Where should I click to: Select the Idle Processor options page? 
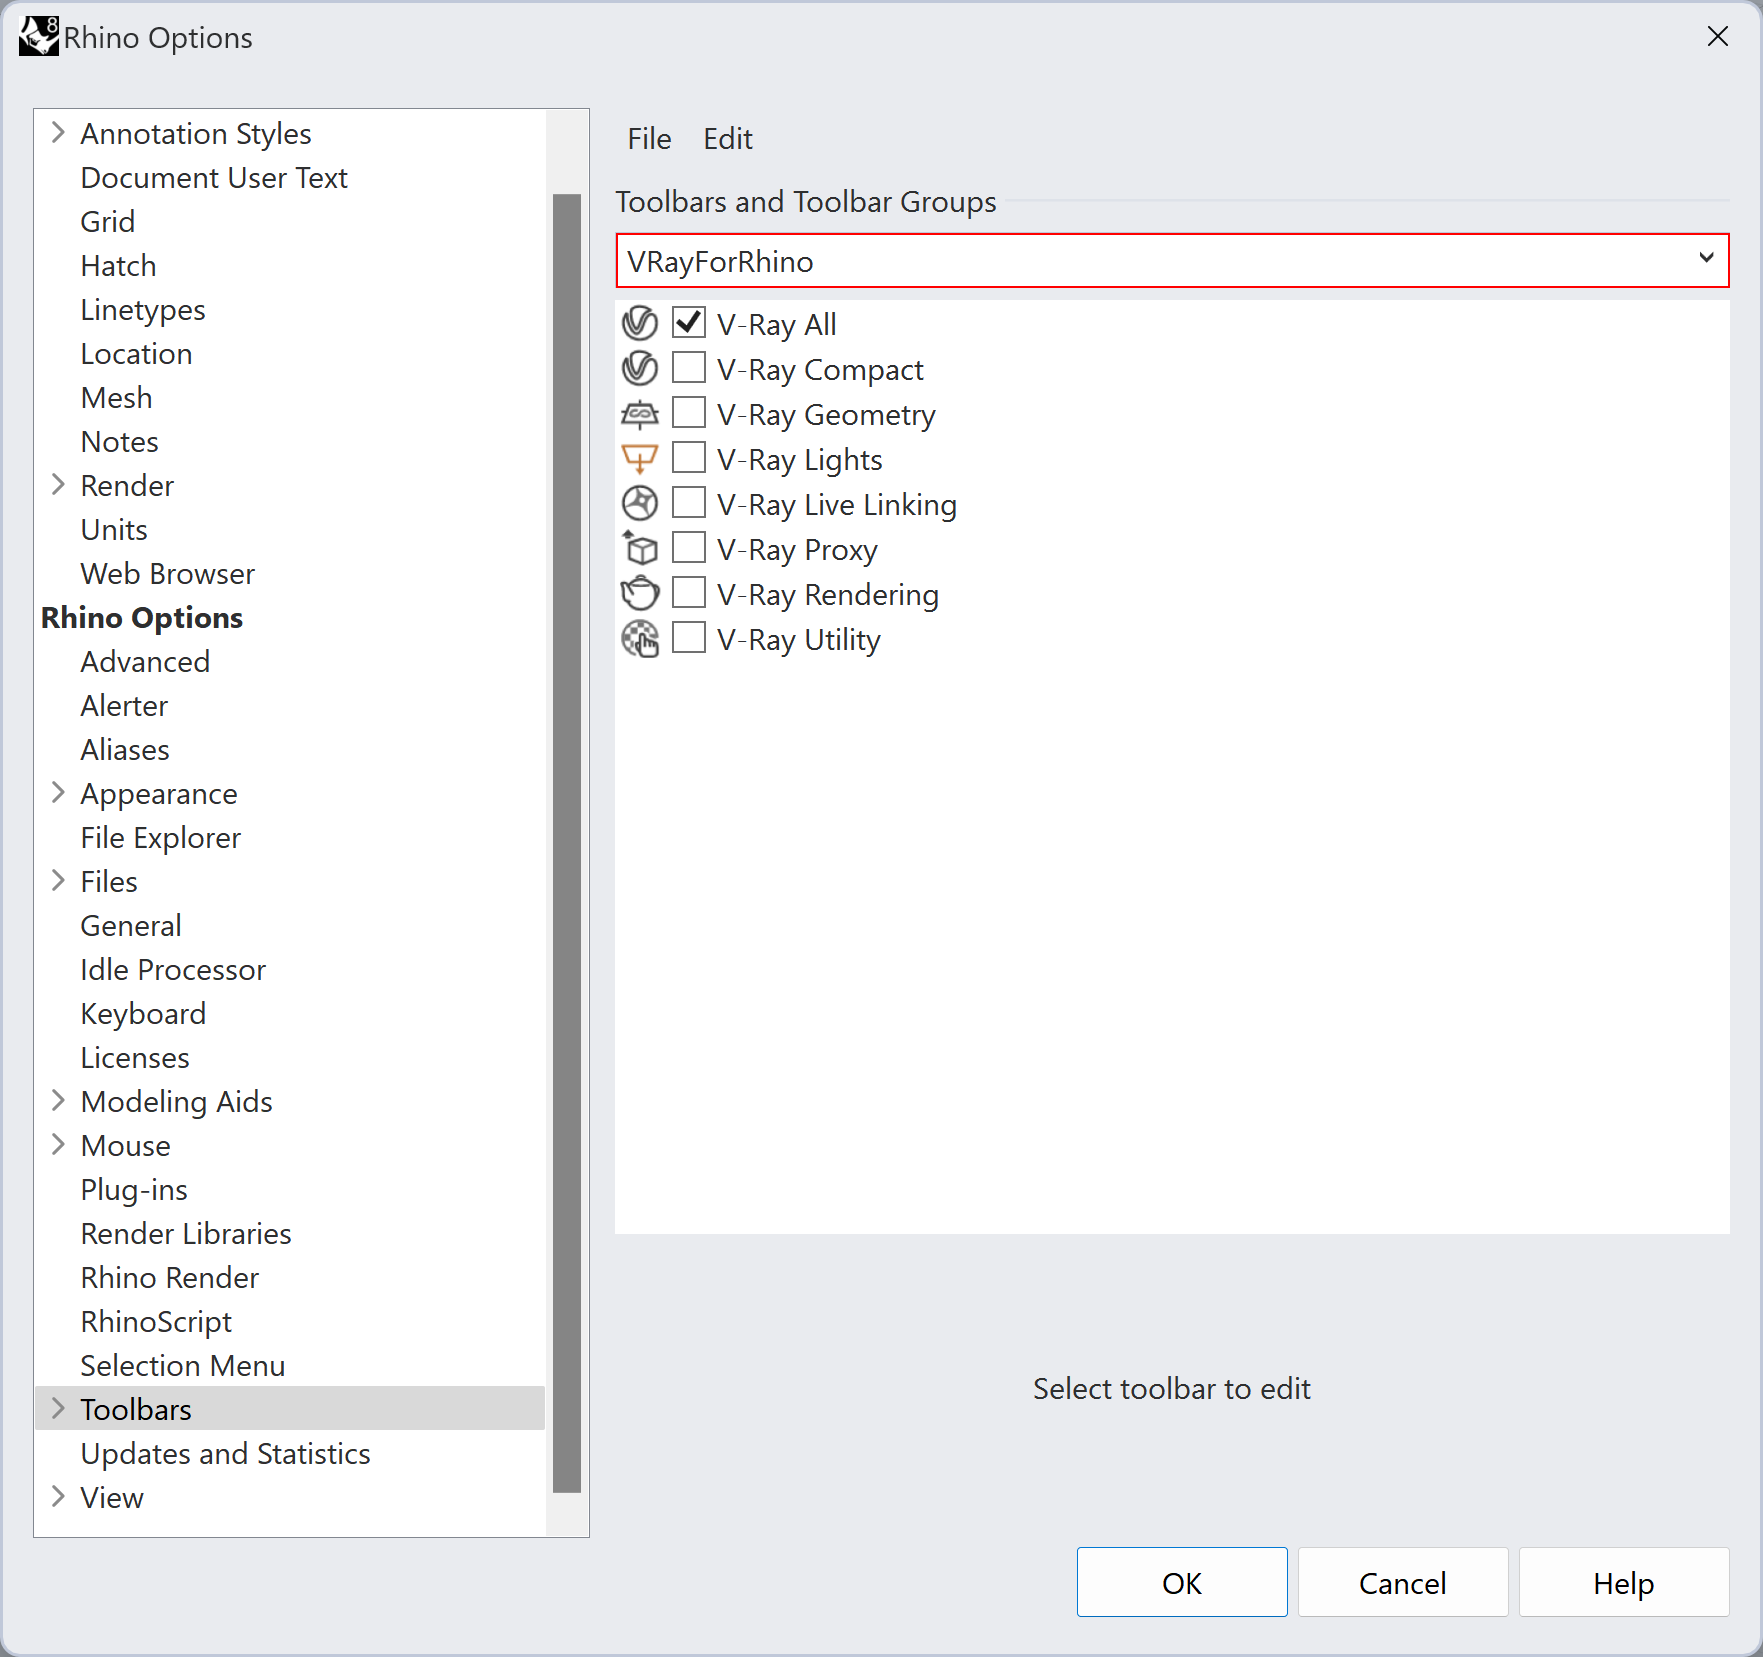(173, 970)
